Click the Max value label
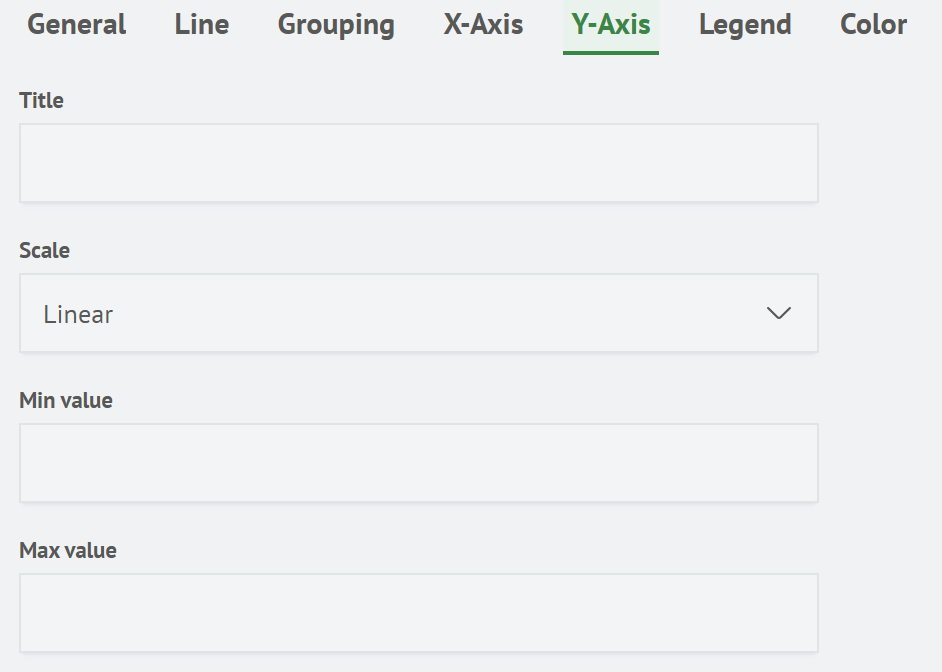 (68, 551)
